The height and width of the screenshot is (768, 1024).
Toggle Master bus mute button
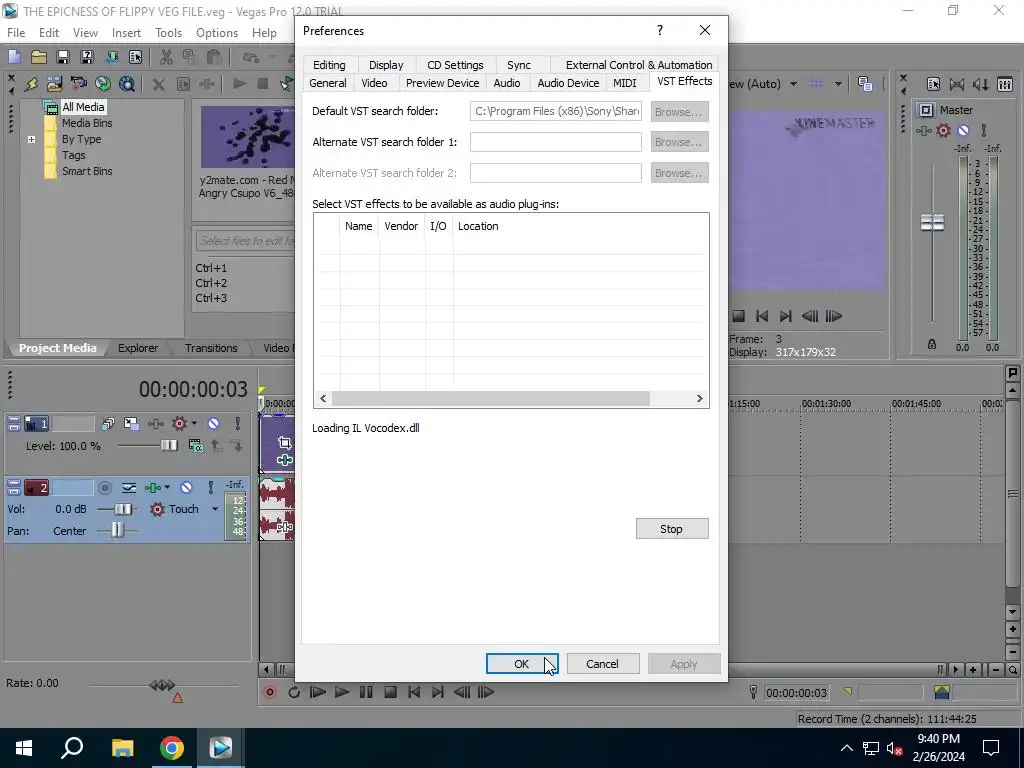tap(963, 131)
